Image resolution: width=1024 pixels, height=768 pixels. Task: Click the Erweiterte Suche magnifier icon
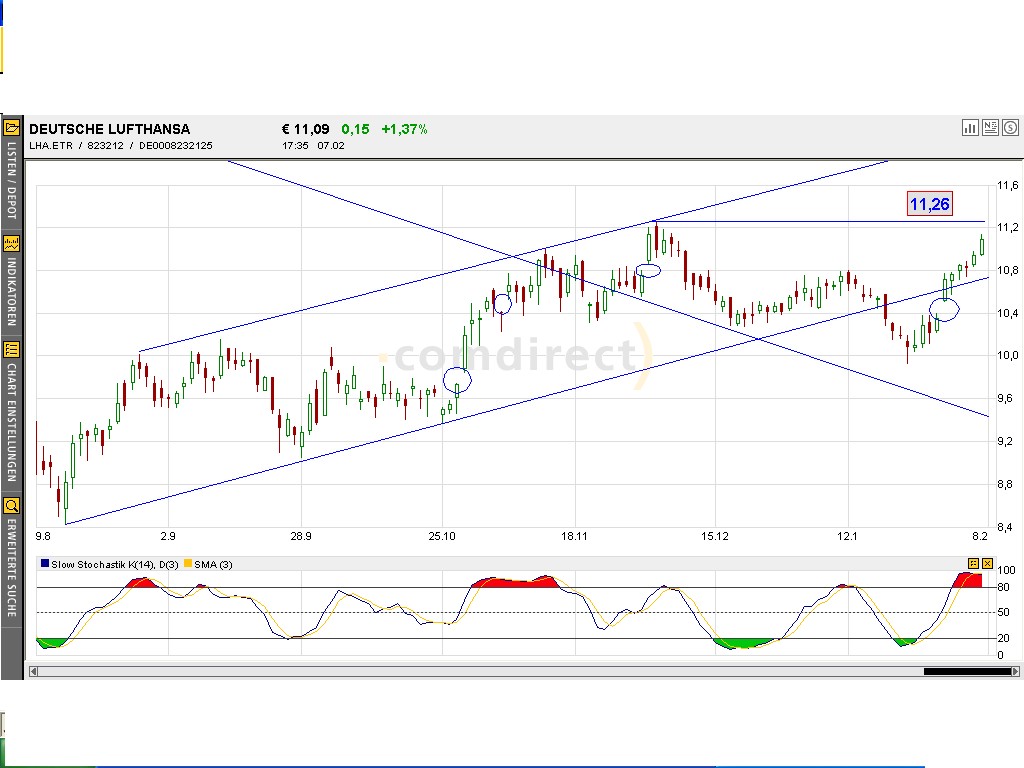tap(11, 505)
